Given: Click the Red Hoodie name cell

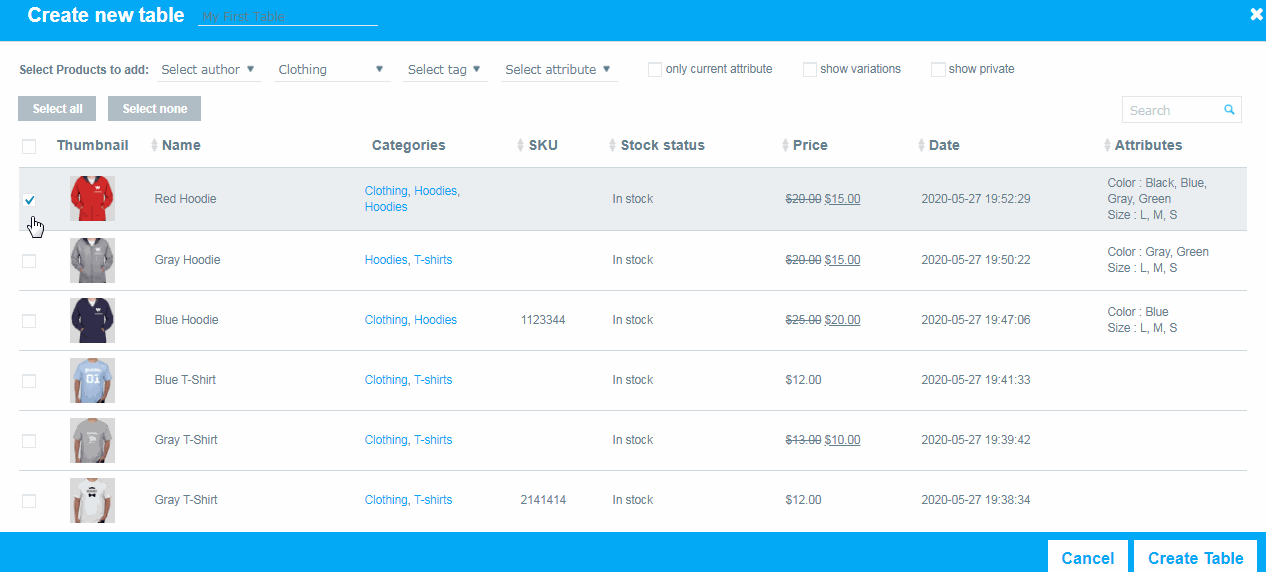Looking at the screenshot, I should [185, 199].
